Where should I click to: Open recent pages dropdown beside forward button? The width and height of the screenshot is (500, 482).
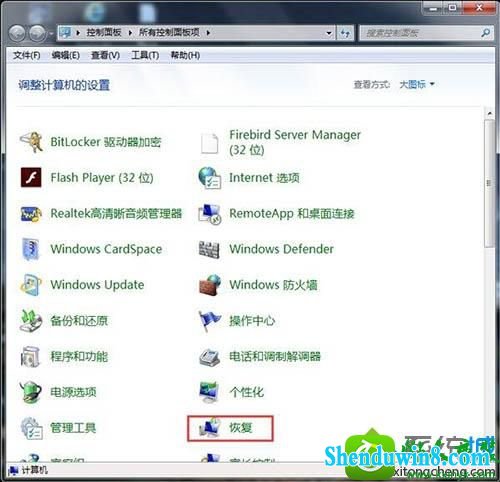coord(51,33)
